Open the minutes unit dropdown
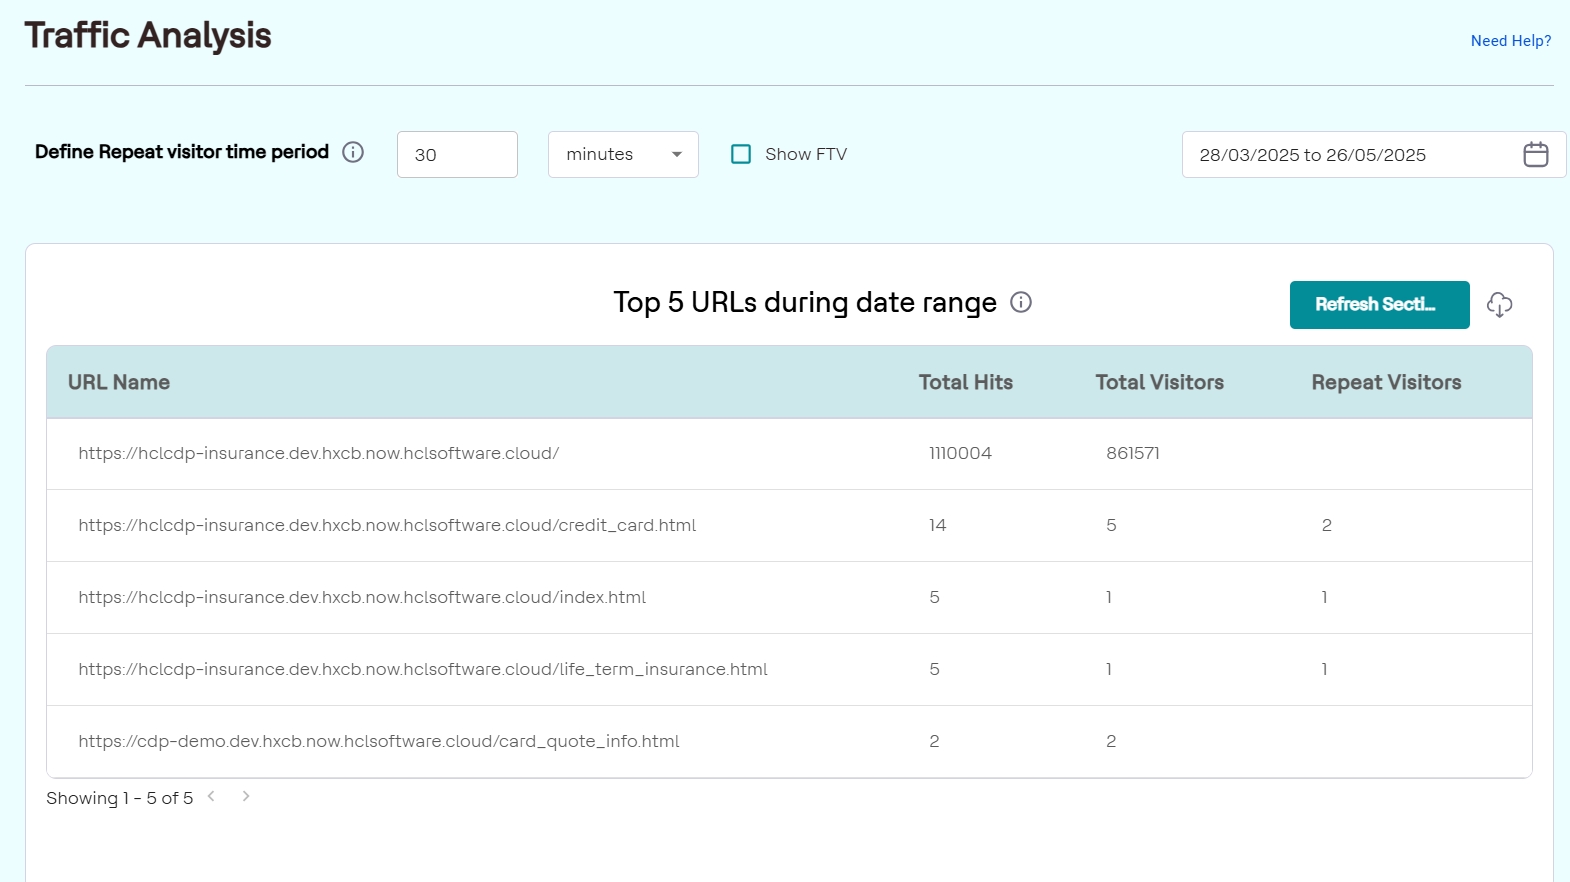The image size is (1570, 882). pyautogui.click(x=622, y=155)
